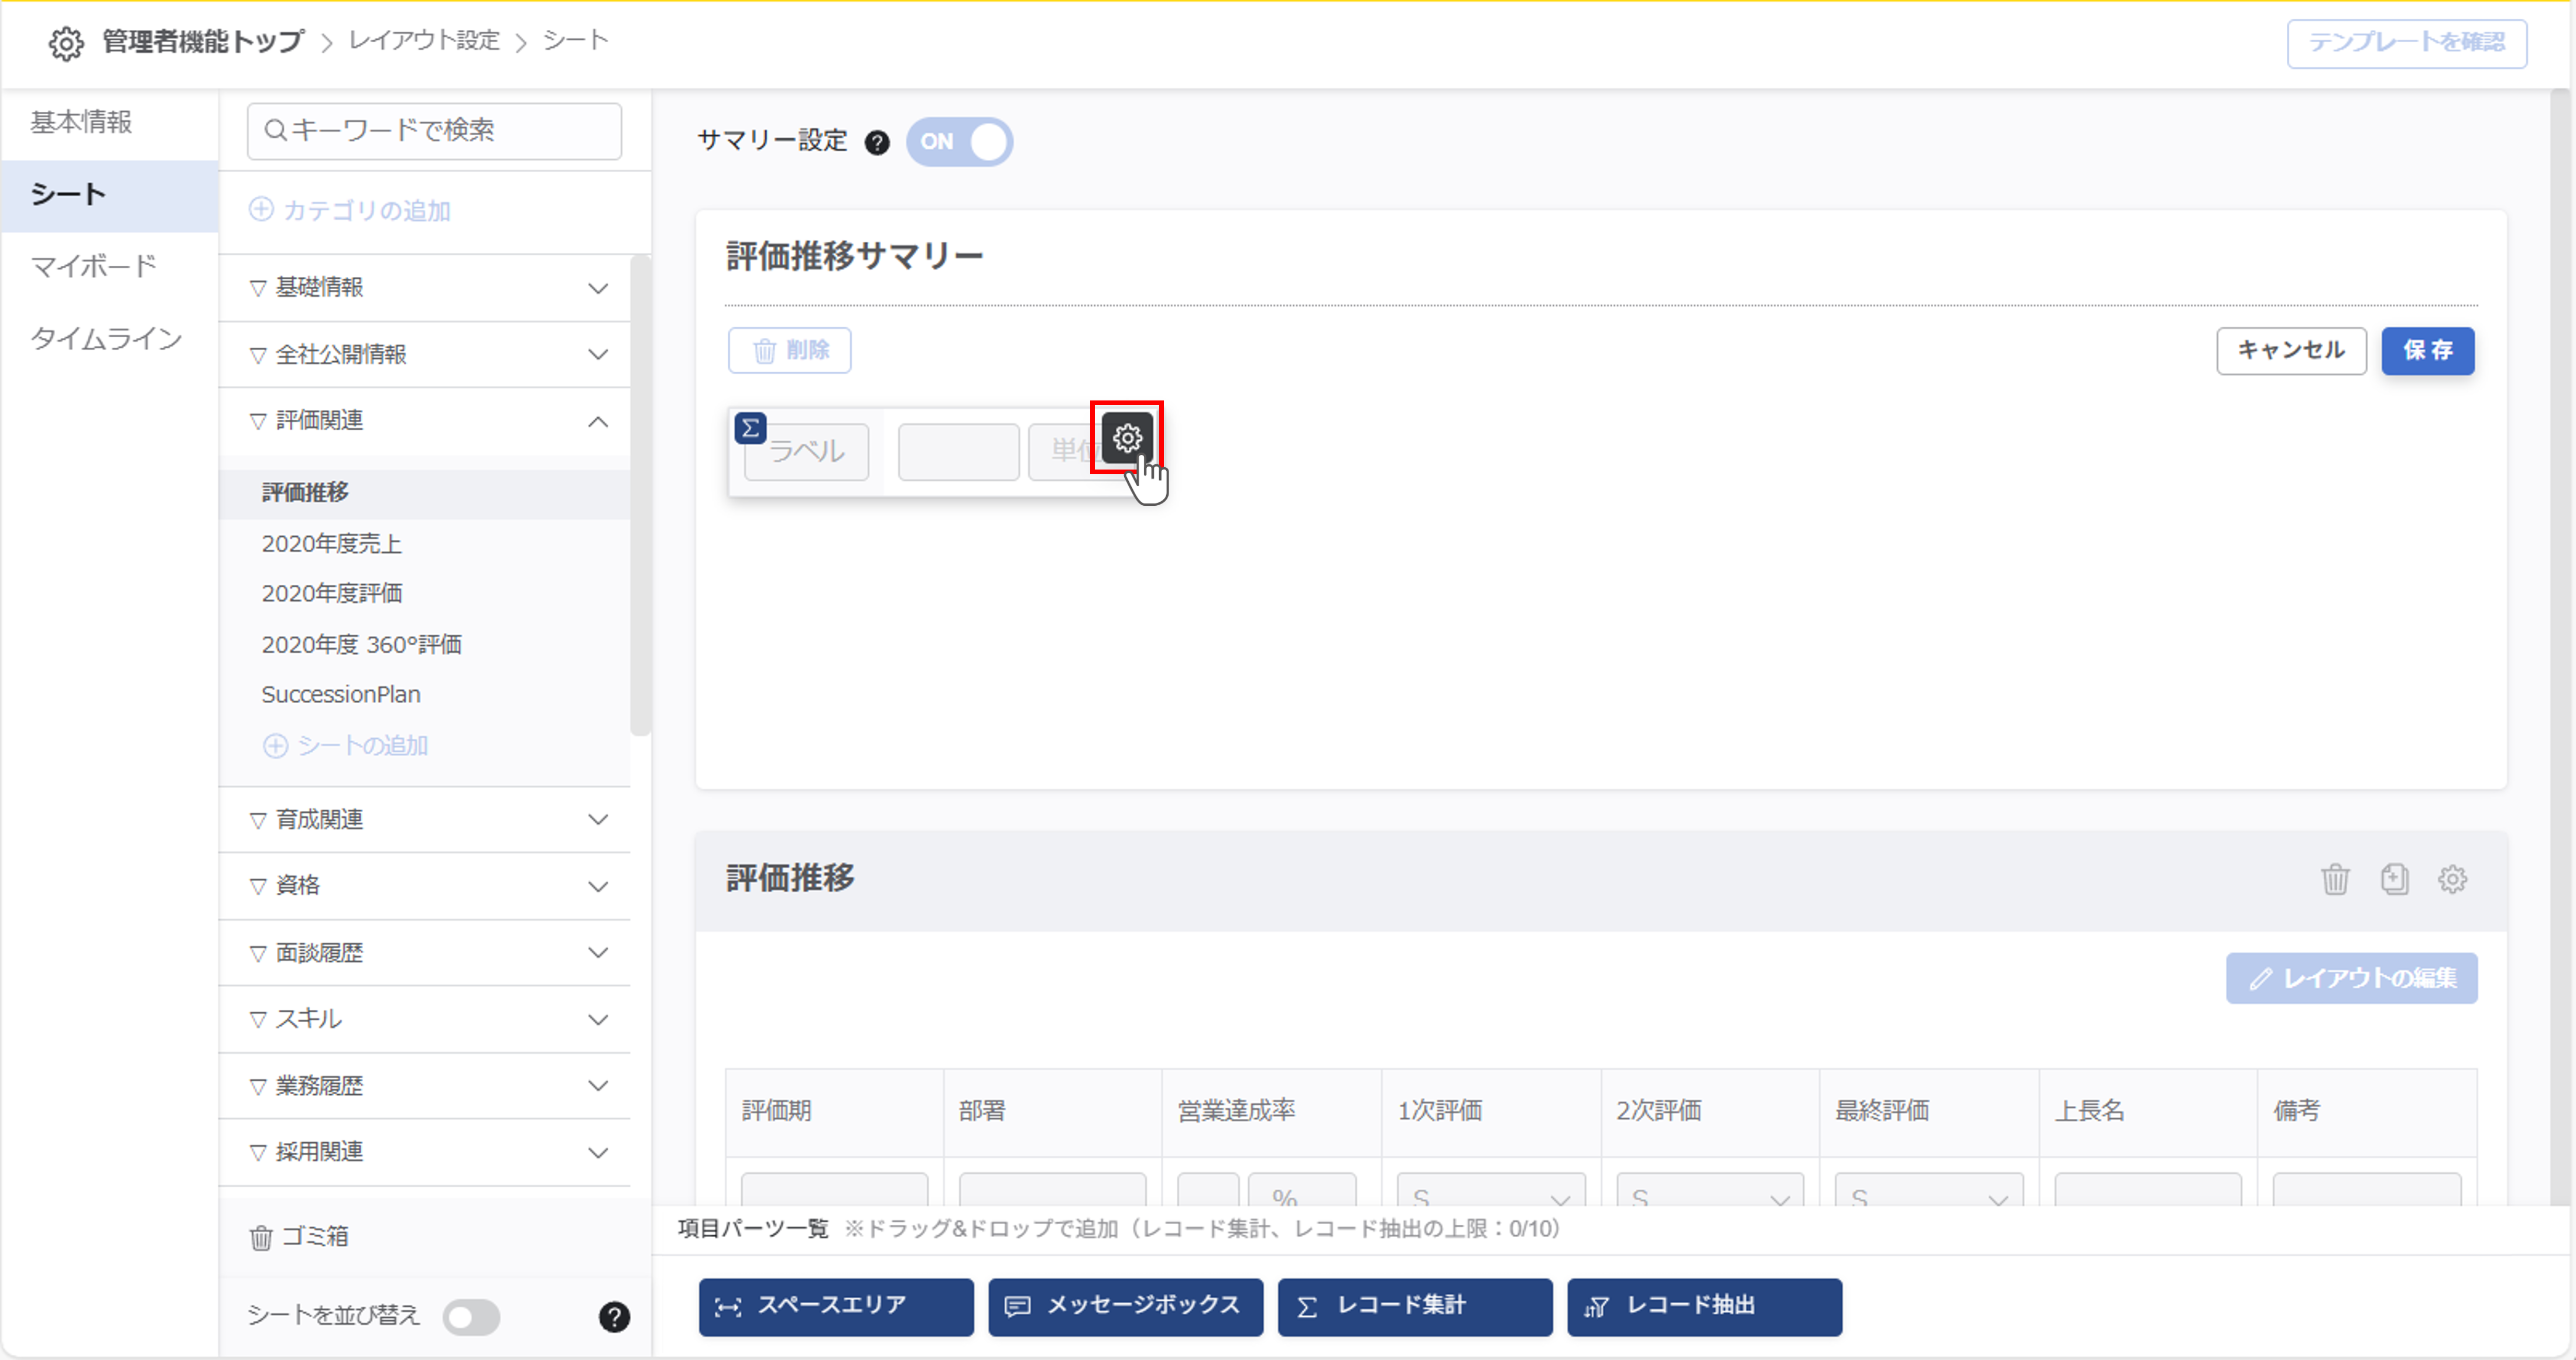Collapse the 評価関連 category

(x=598, y=421)
